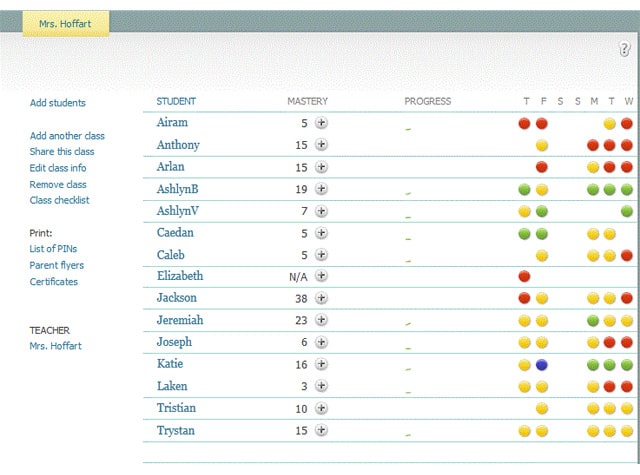Open Add another class link
Viewport: 640px width, 475px height.
67,136
